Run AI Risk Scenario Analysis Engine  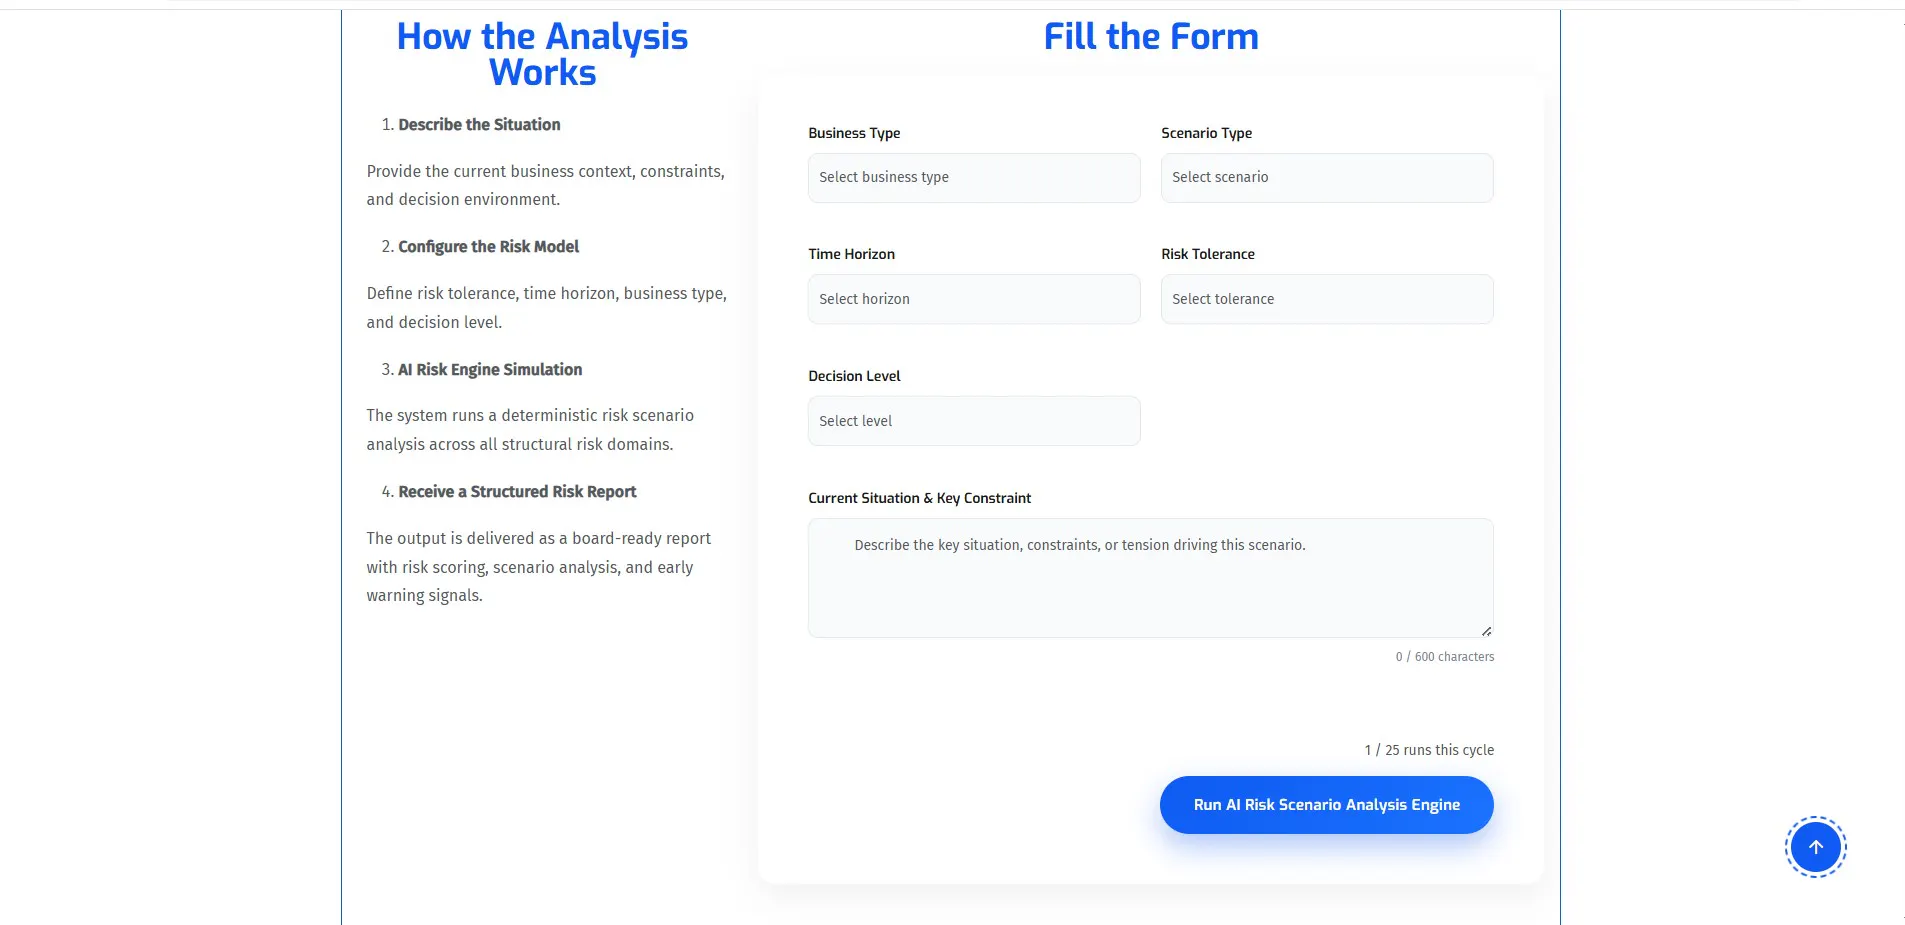1326,805
